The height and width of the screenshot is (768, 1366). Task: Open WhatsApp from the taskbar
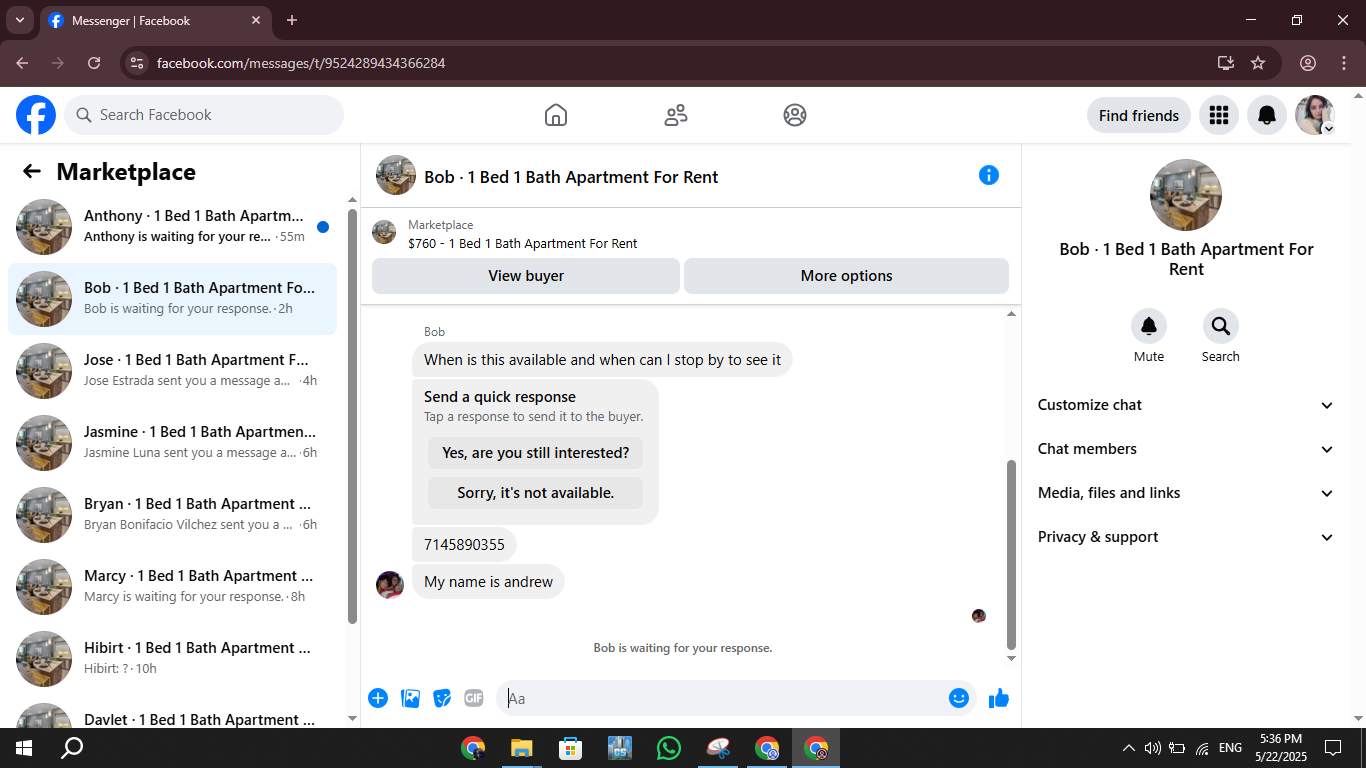click(669, 748)
